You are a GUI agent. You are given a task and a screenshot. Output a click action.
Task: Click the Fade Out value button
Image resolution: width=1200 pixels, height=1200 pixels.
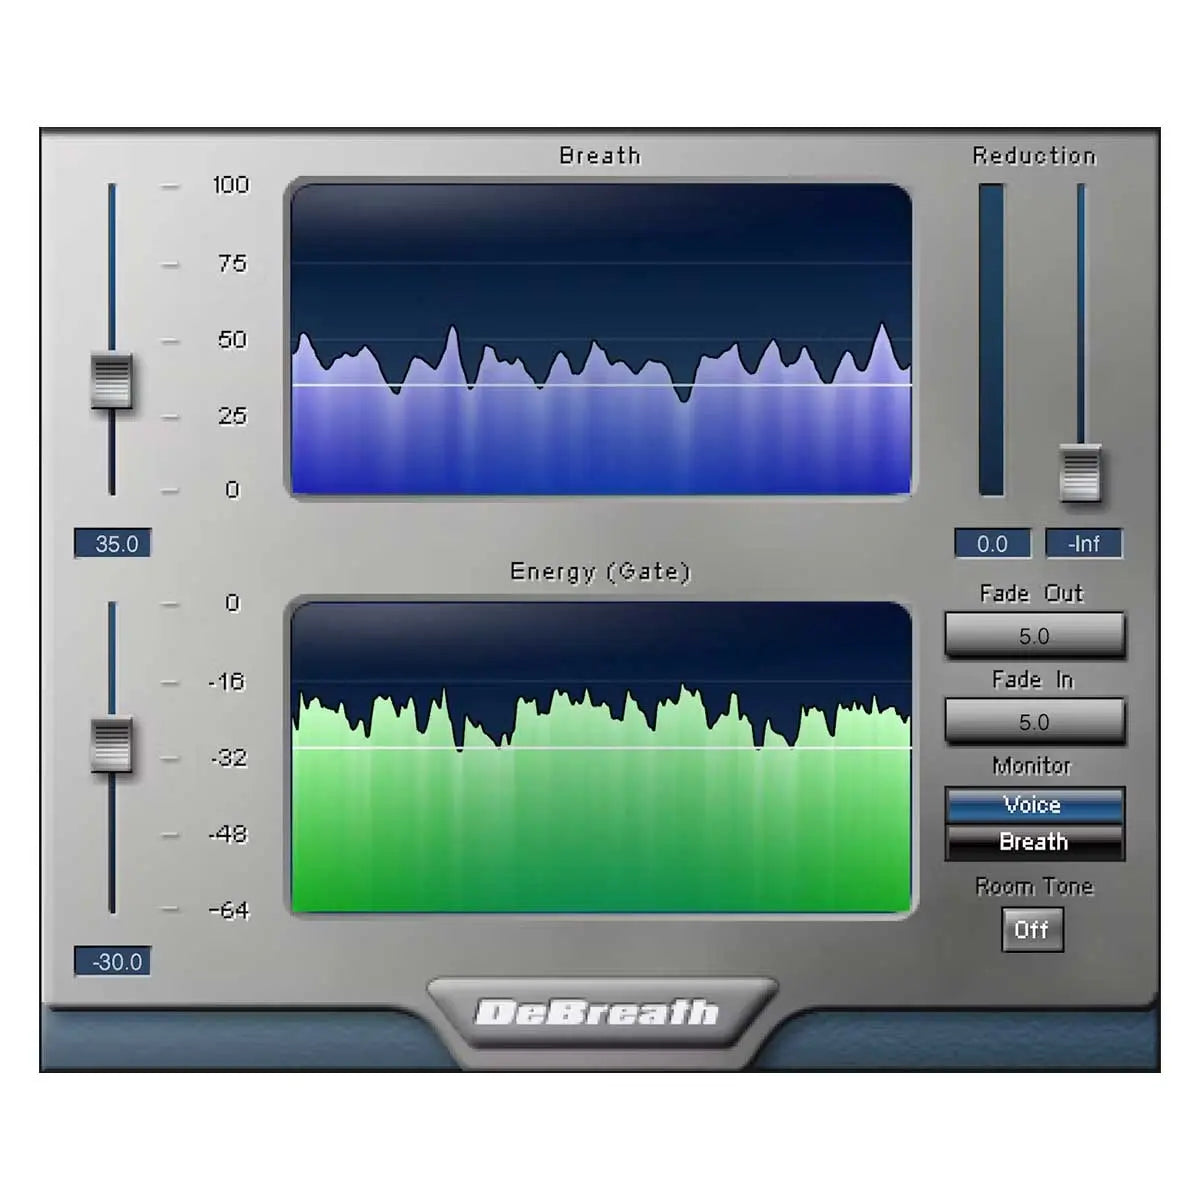tap(1034, 636)
